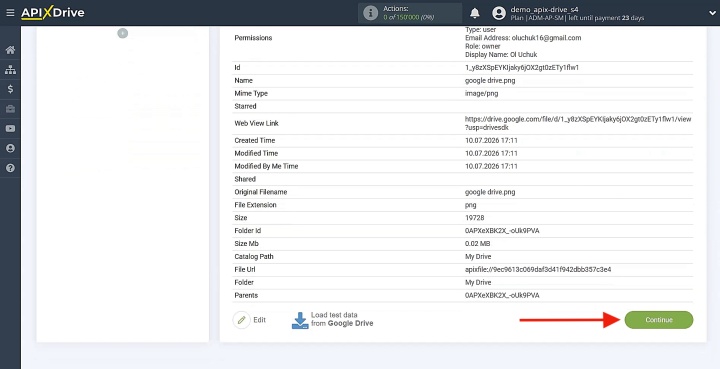This screenshot has width=720, height=369.
Task: Click the Web View Link label
Action: tap(256, 123)
